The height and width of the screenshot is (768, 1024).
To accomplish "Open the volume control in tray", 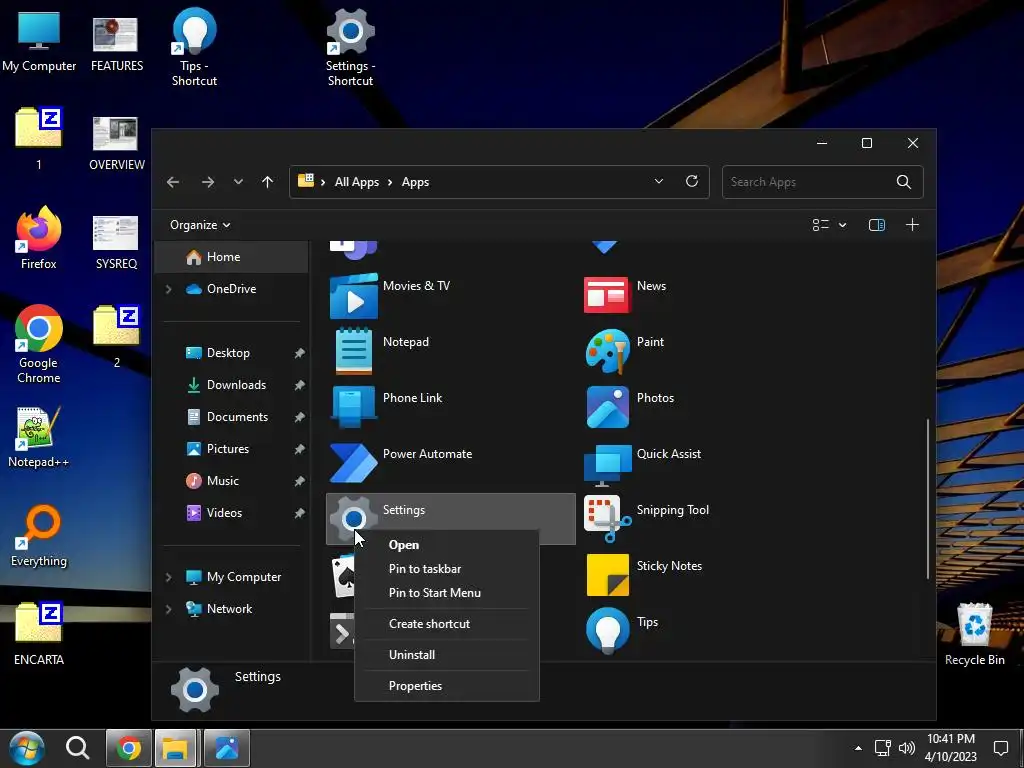I will tap(906, 748).
